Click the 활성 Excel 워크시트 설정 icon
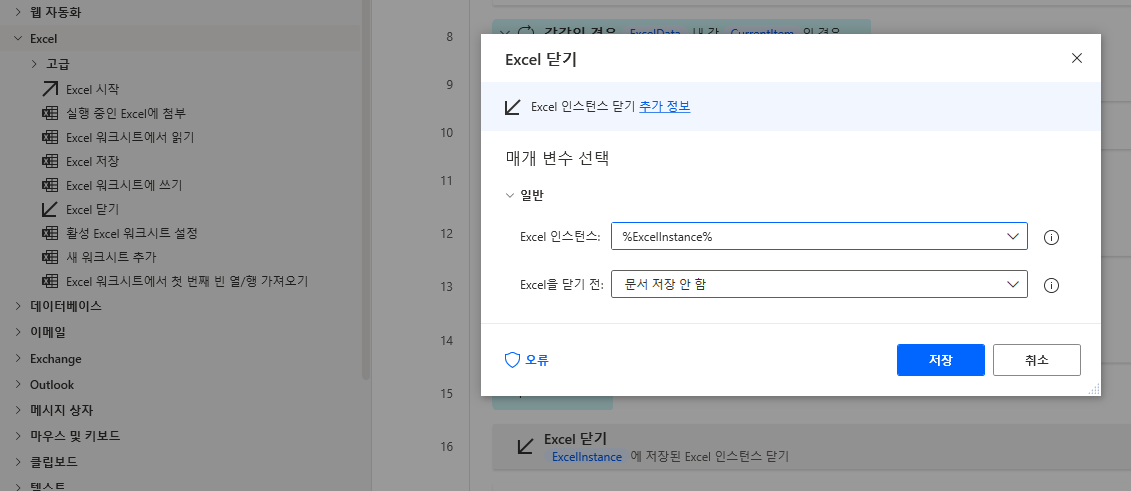Image resolution: width=1131 pixels, height=491 pixels. [50, 233]
